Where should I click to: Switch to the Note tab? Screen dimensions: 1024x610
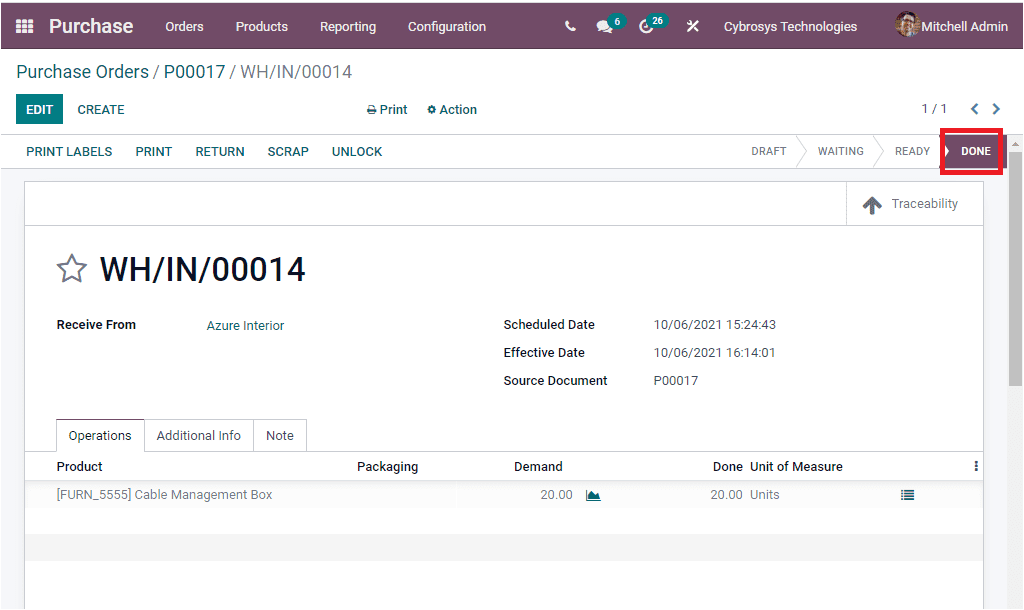coord(279,435)
